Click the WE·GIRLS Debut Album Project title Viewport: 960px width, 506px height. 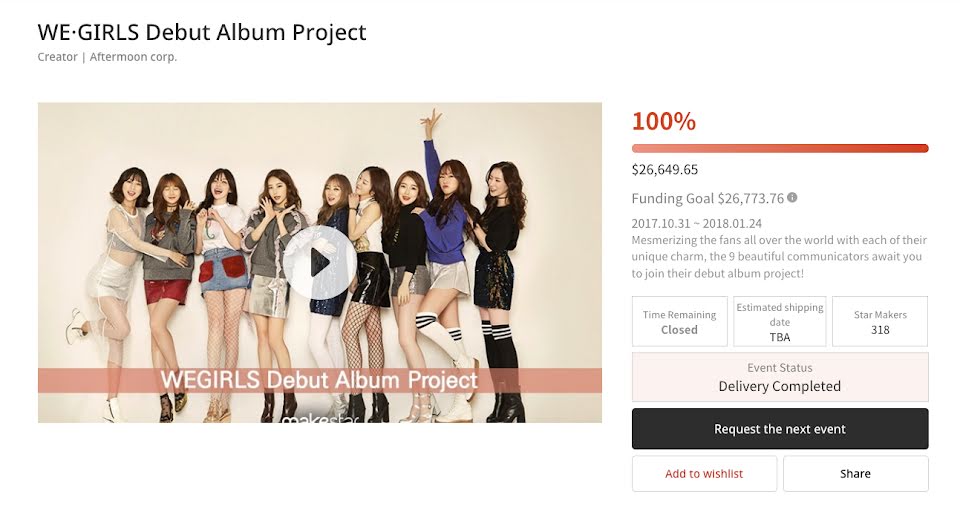click(x=202, y=32)
